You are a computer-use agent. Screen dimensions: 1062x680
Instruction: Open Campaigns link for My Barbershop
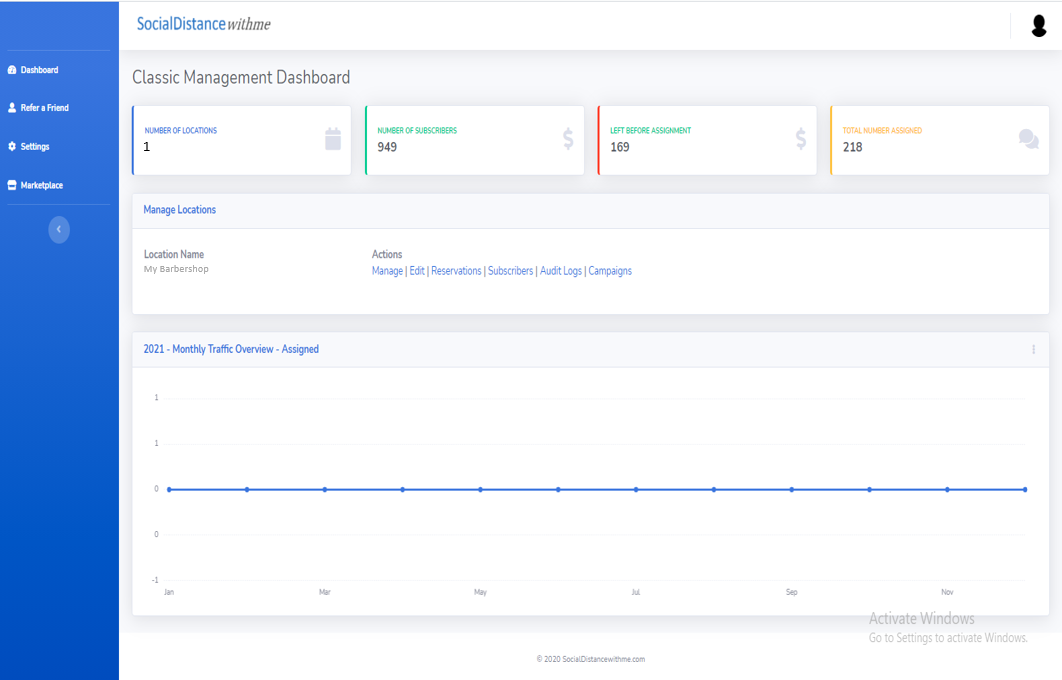click(x=610, y=271)
